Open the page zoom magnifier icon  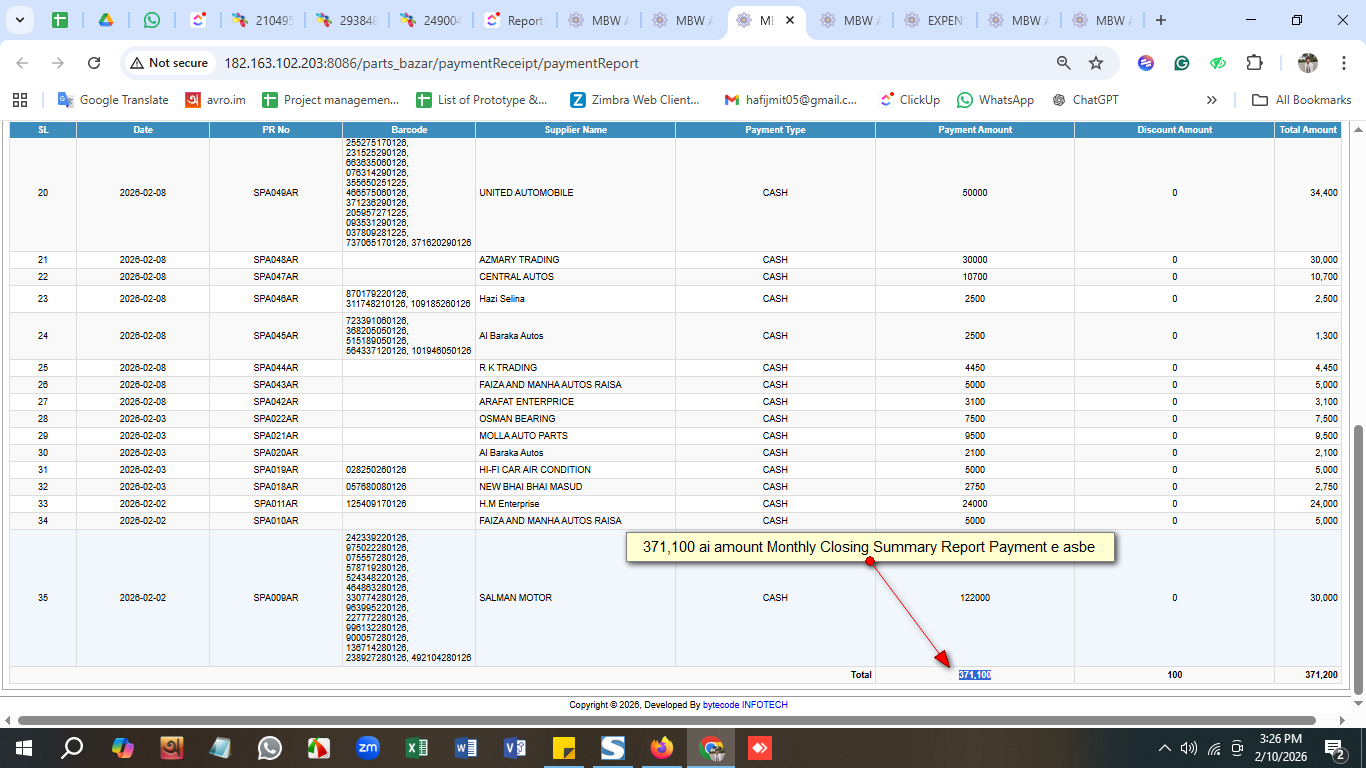coord(1064,63)
